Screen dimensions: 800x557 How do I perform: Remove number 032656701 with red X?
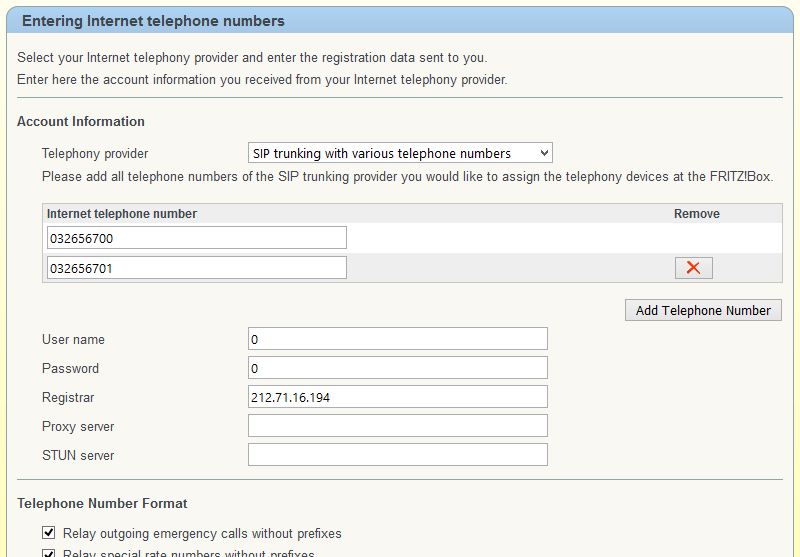tap(693, 268)
